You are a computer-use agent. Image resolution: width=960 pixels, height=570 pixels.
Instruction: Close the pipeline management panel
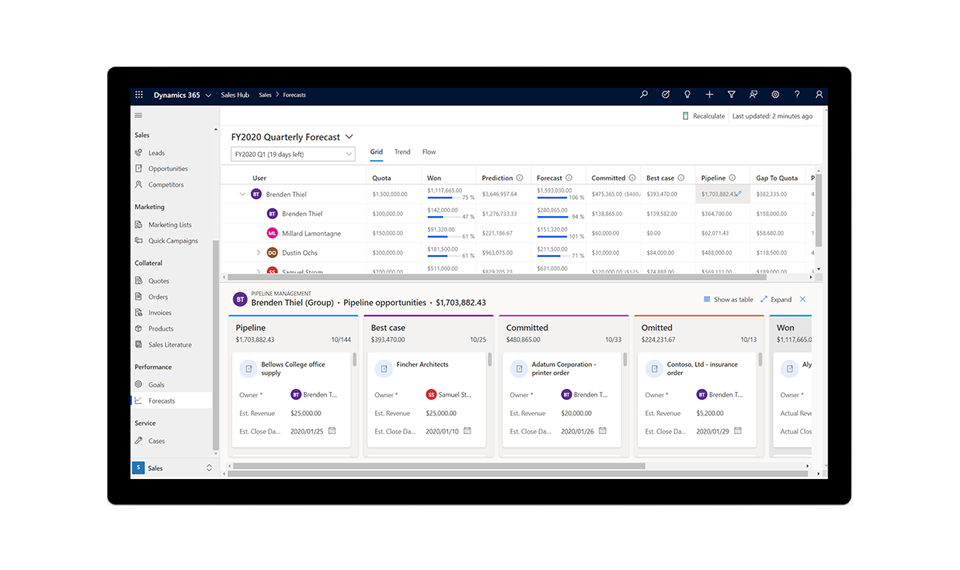802,299
